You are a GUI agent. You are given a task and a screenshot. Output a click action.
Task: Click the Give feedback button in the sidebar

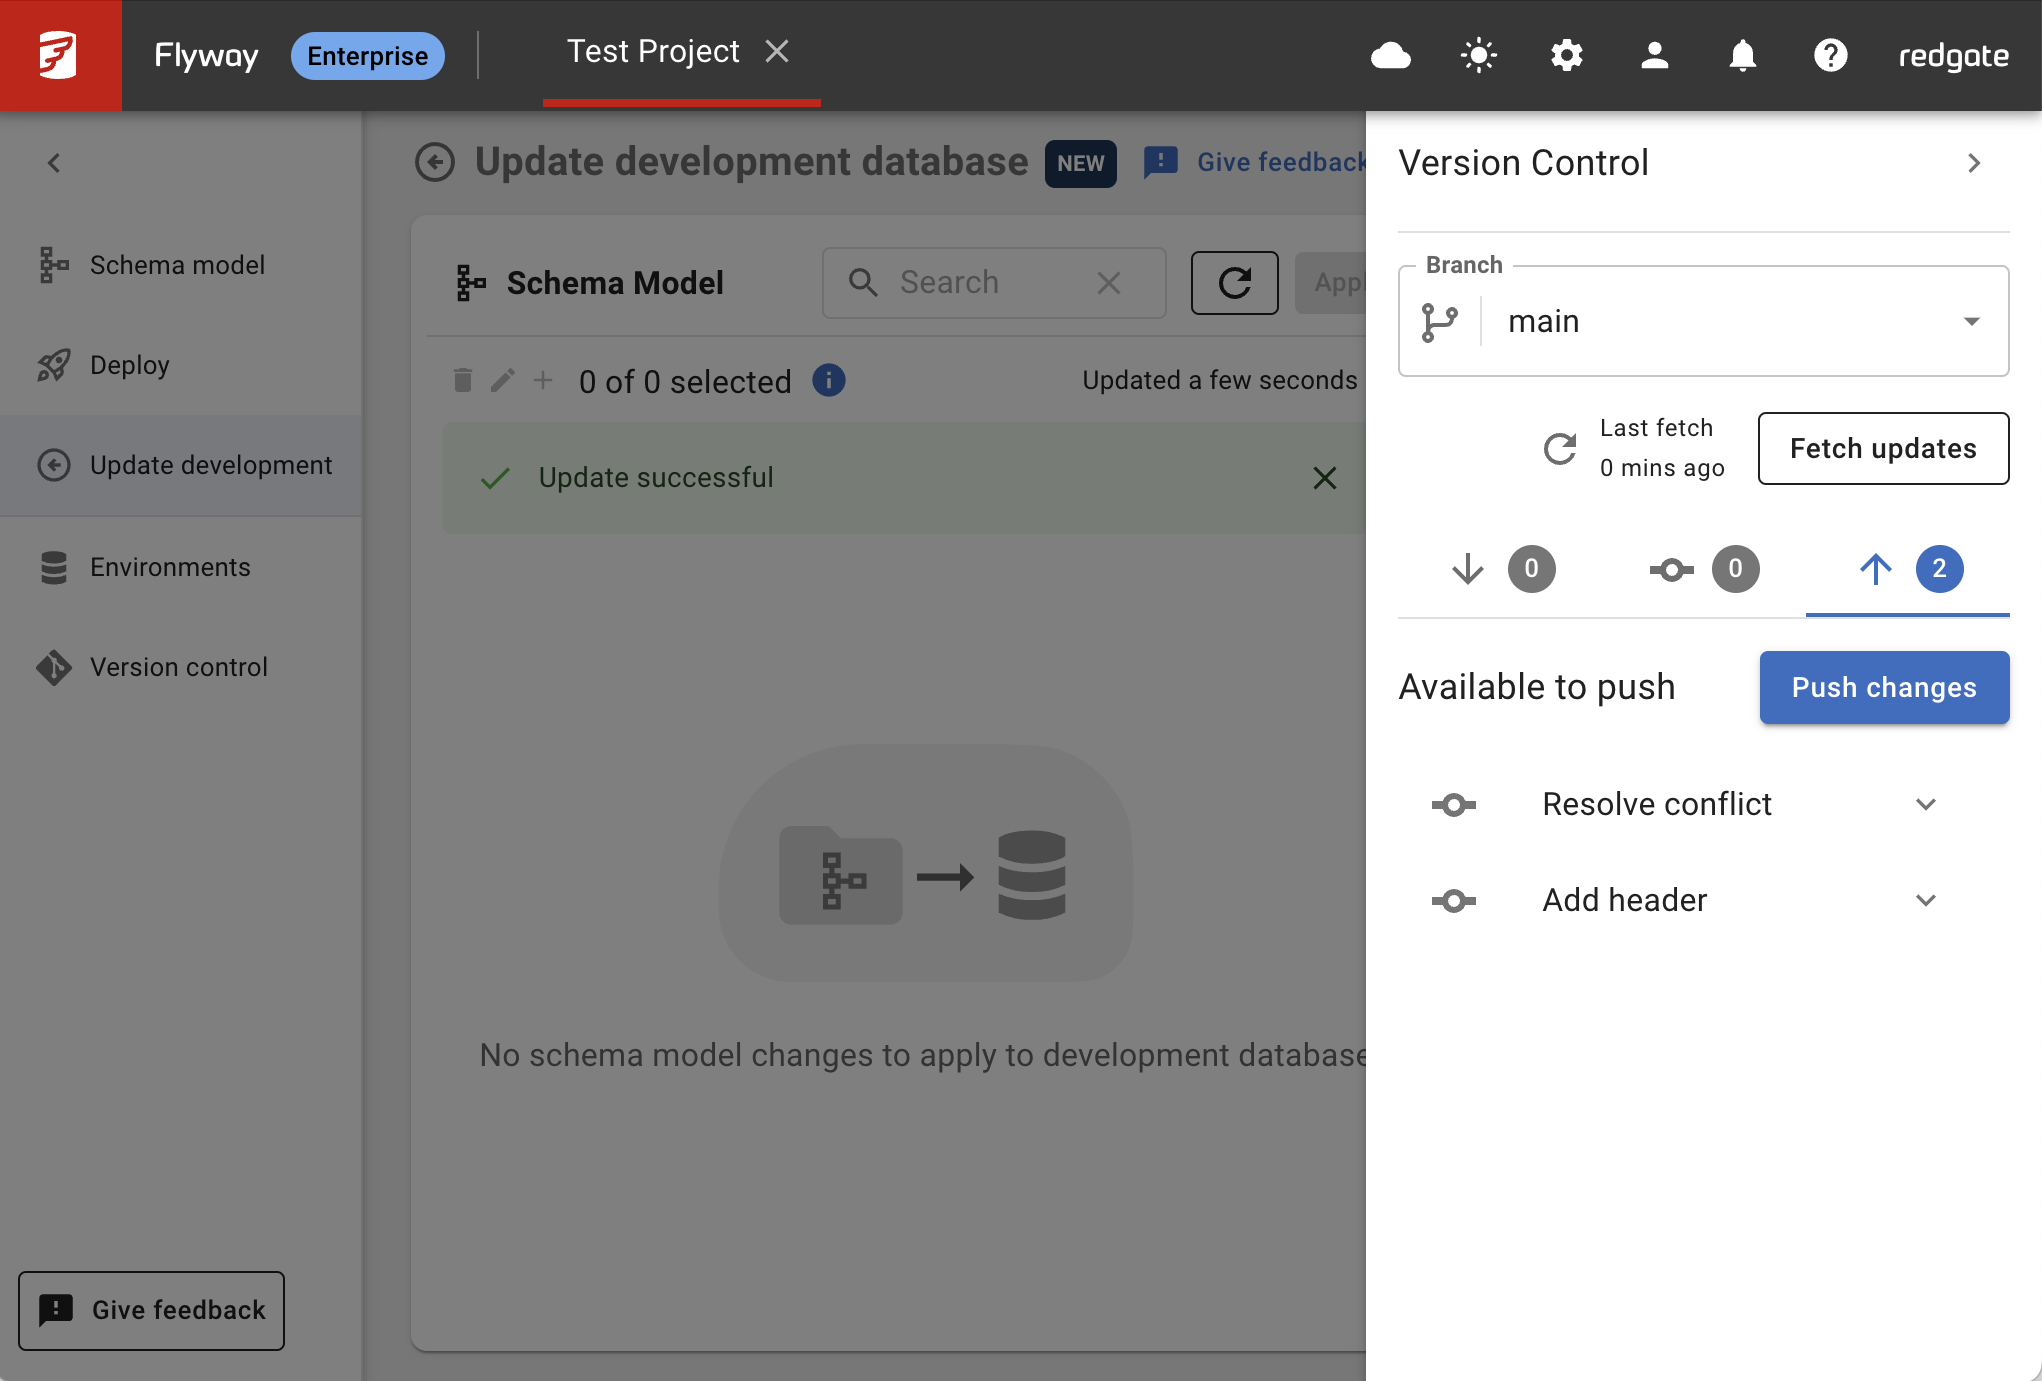coord(151,1310)
